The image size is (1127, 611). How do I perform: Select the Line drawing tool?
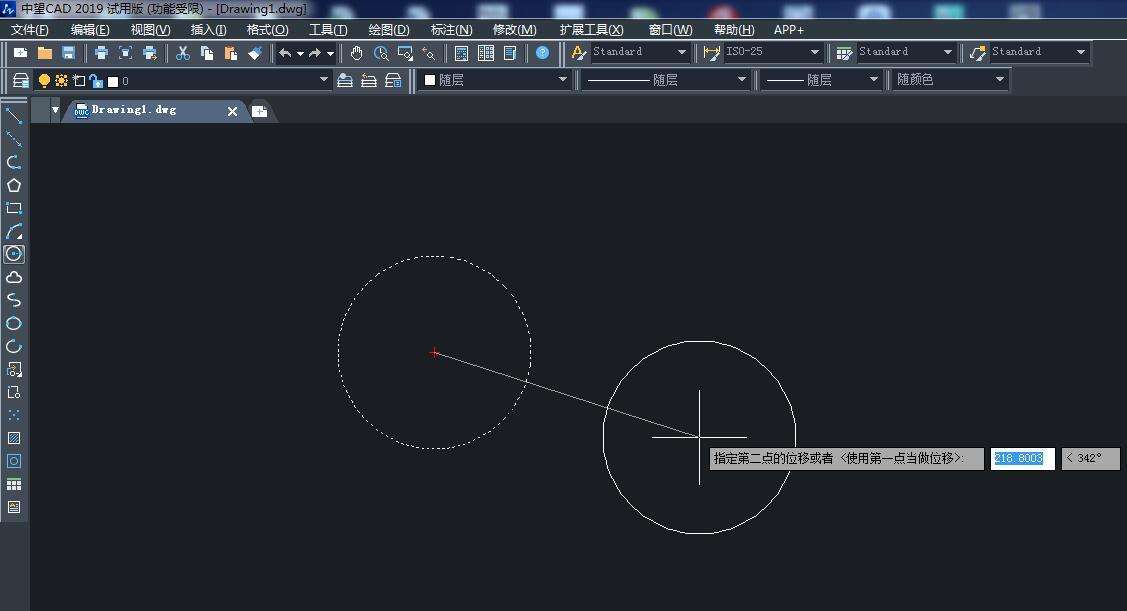pyautogui.click(x=14, y=116)
